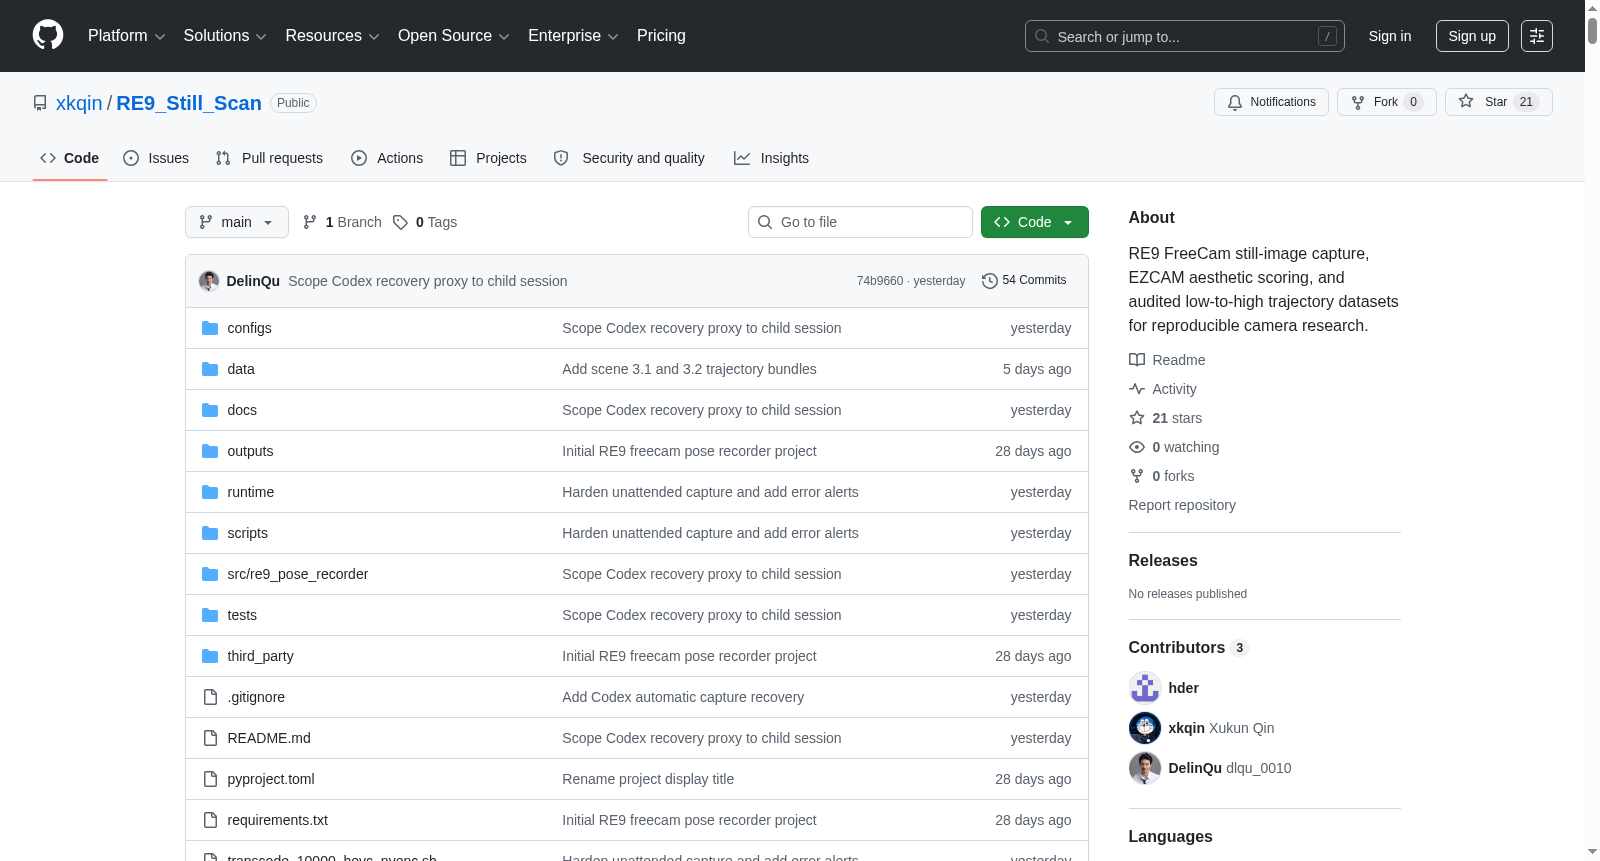1600x861 pixels.
Task: Open the header appearance settings icon
Action: point(1537,36)
